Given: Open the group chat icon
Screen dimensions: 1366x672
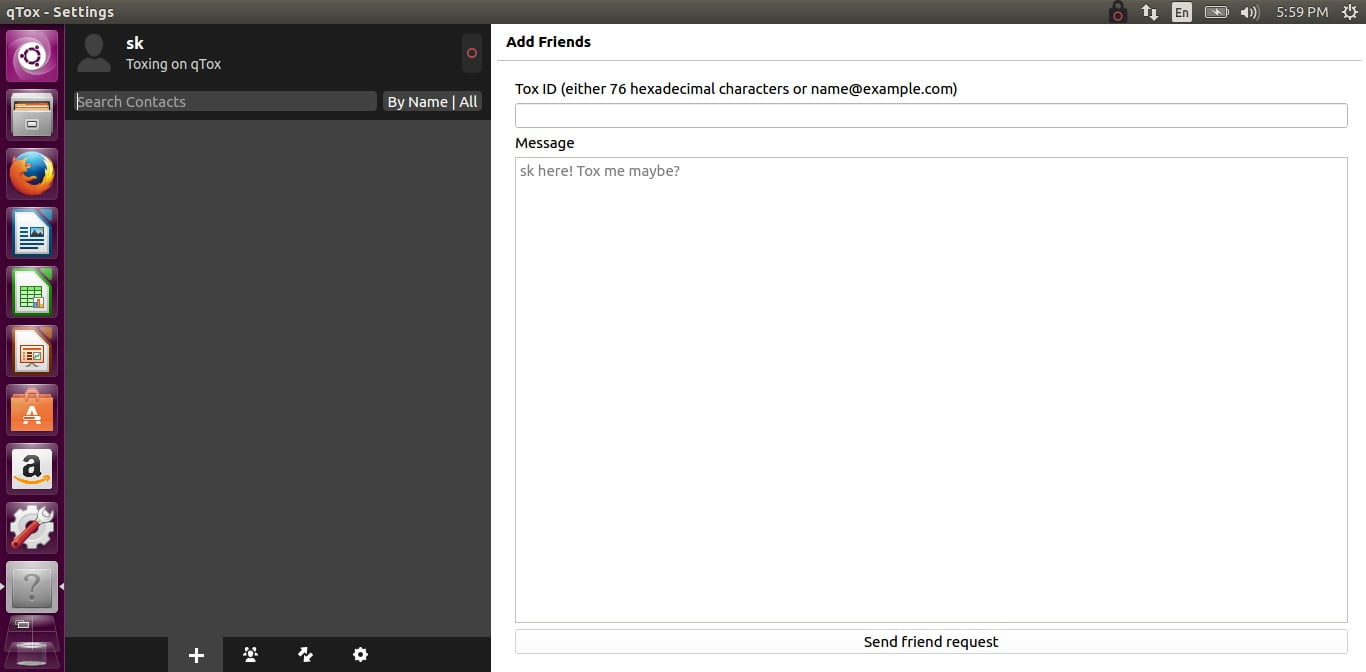Looking at the screenshot, I should (x=251, y=655).
